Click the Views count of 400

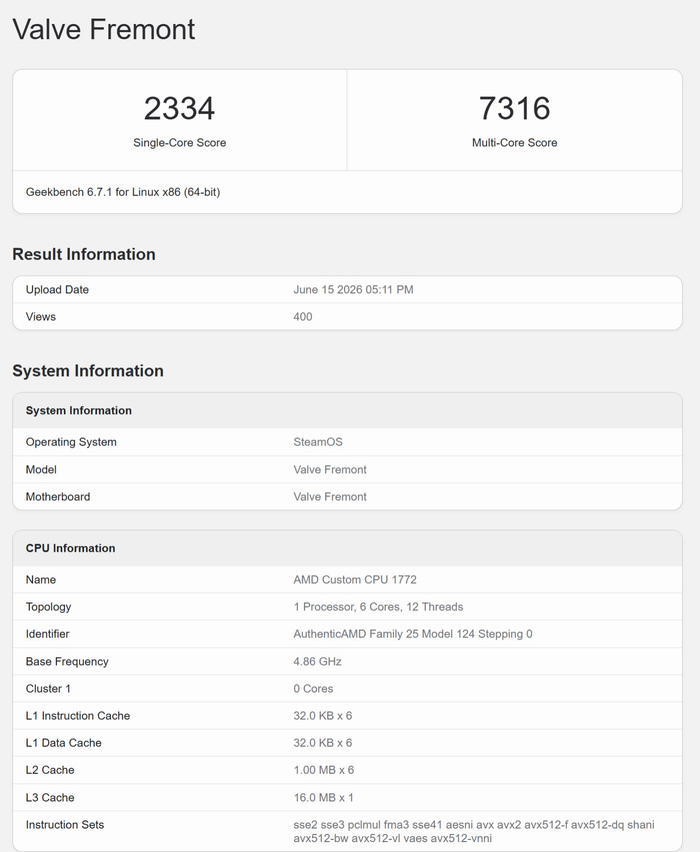[x=303, y=317]
